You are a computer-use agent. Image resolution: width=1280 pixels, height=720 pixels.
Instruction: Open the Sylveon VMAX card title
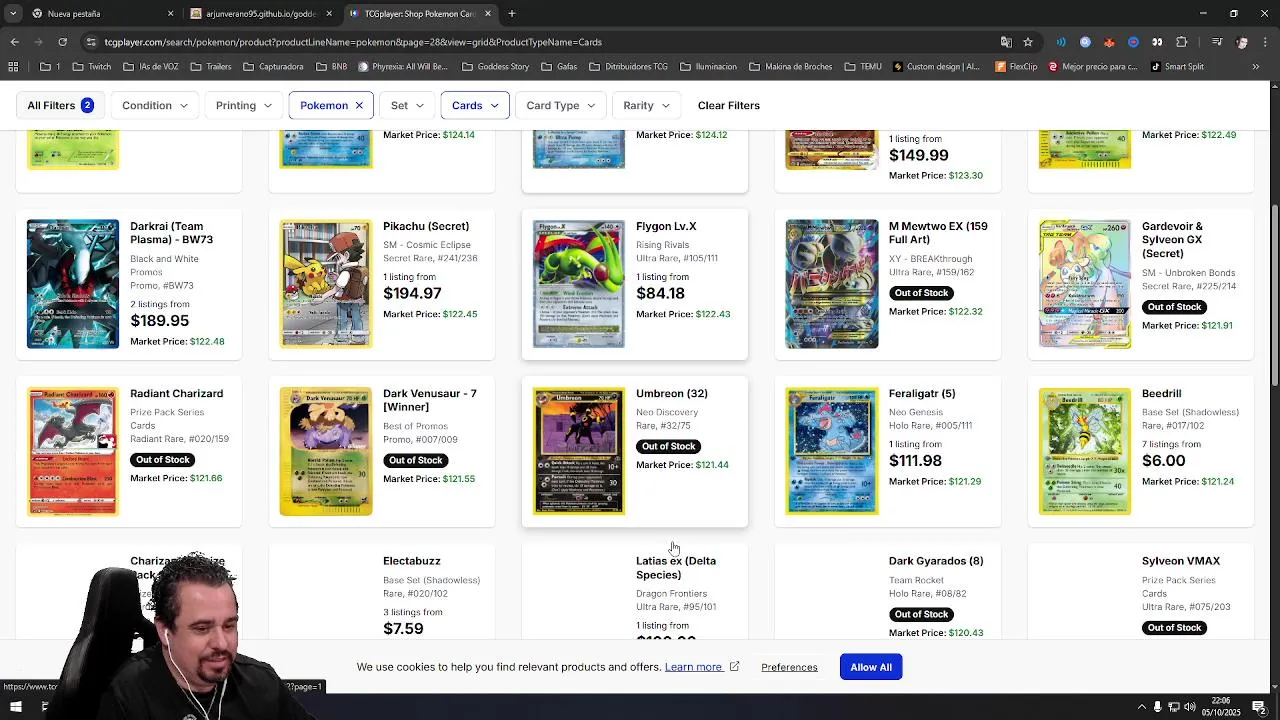click(1181, 561)
